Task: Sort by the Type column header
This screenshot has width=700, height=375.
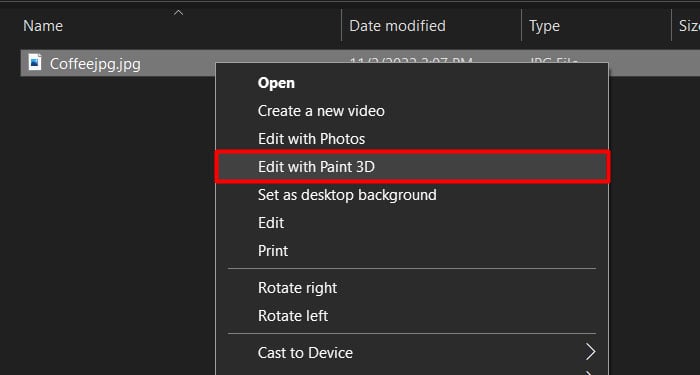Action: point(544,26)
